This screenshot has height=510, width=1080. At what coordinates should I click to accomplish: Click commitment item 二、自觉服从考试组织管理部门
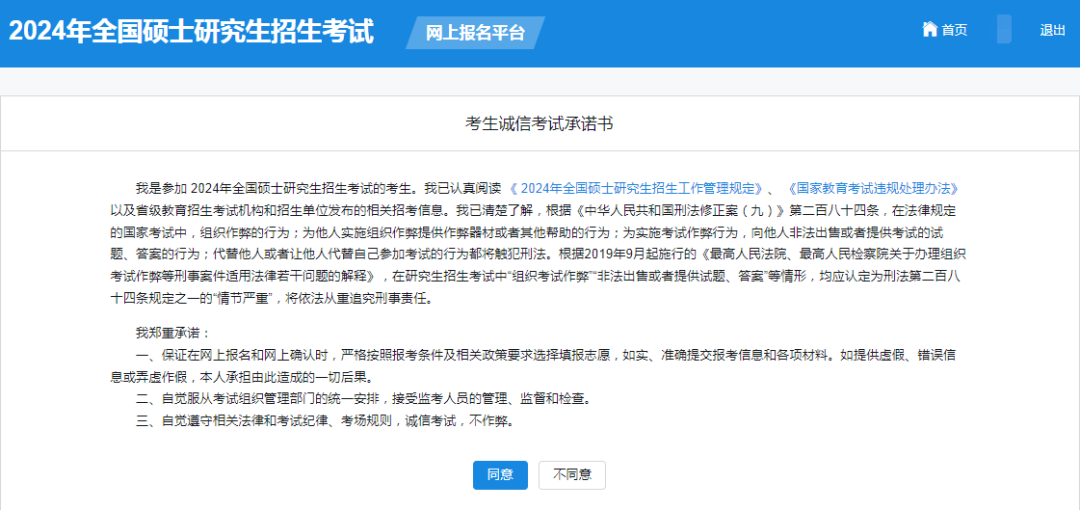[x=363, y=399]
